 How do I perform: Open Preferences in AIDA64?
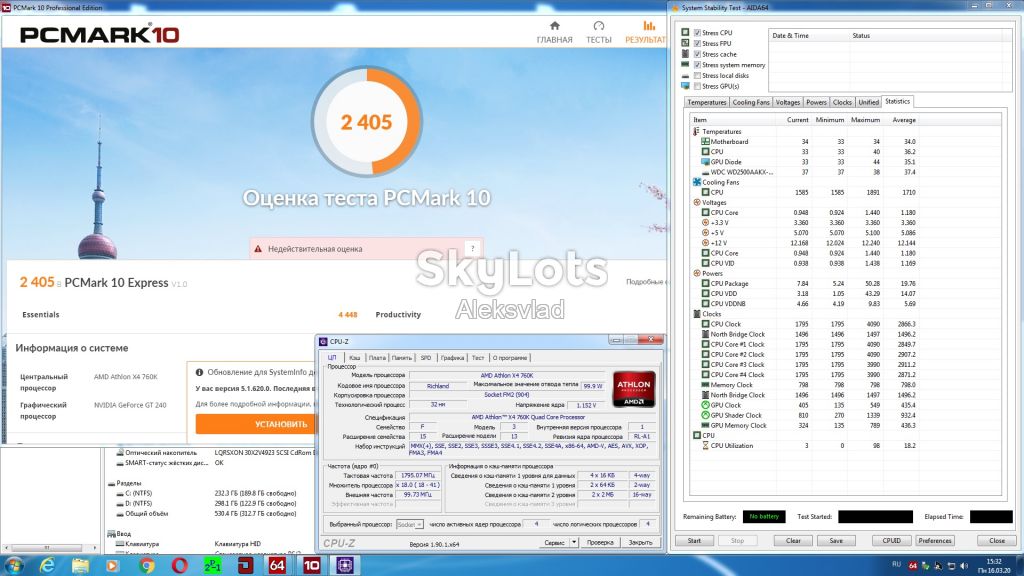935,540
